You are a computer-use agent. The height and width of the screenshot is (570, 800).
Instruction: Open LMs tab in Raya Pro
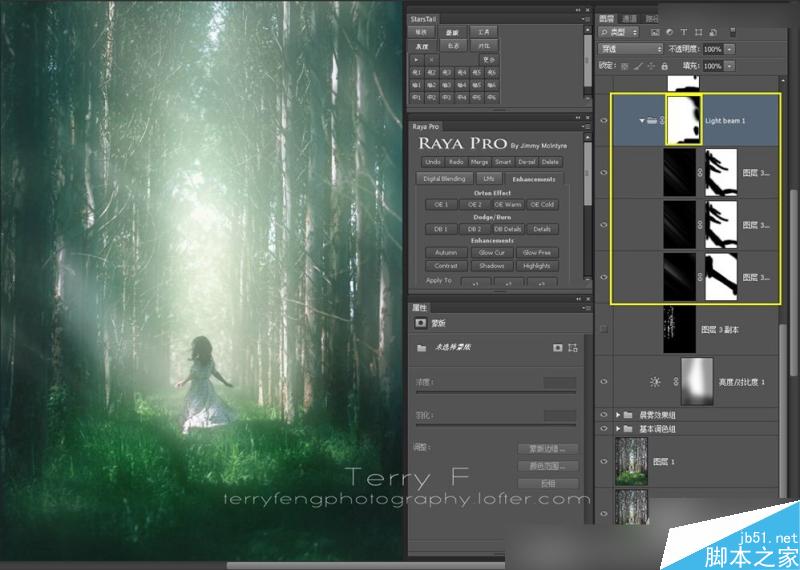489,179
